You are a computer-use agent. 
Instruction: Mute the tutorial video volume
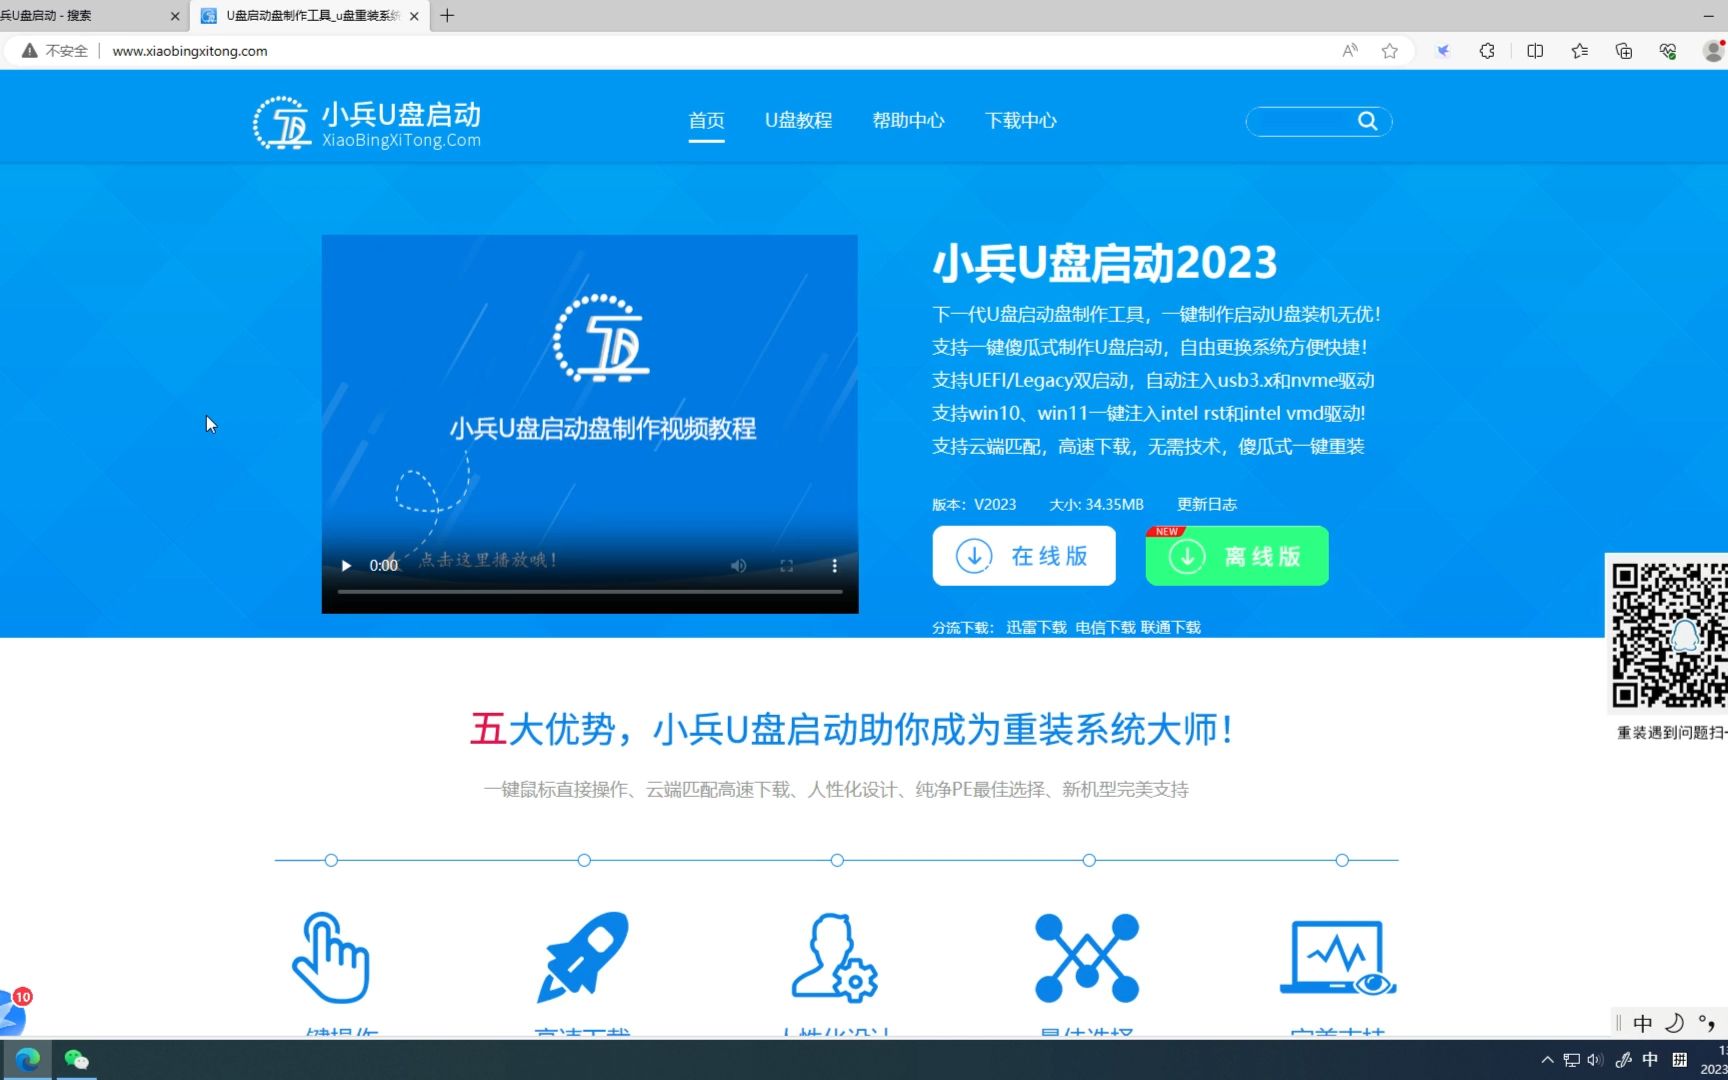click(738, 565)
